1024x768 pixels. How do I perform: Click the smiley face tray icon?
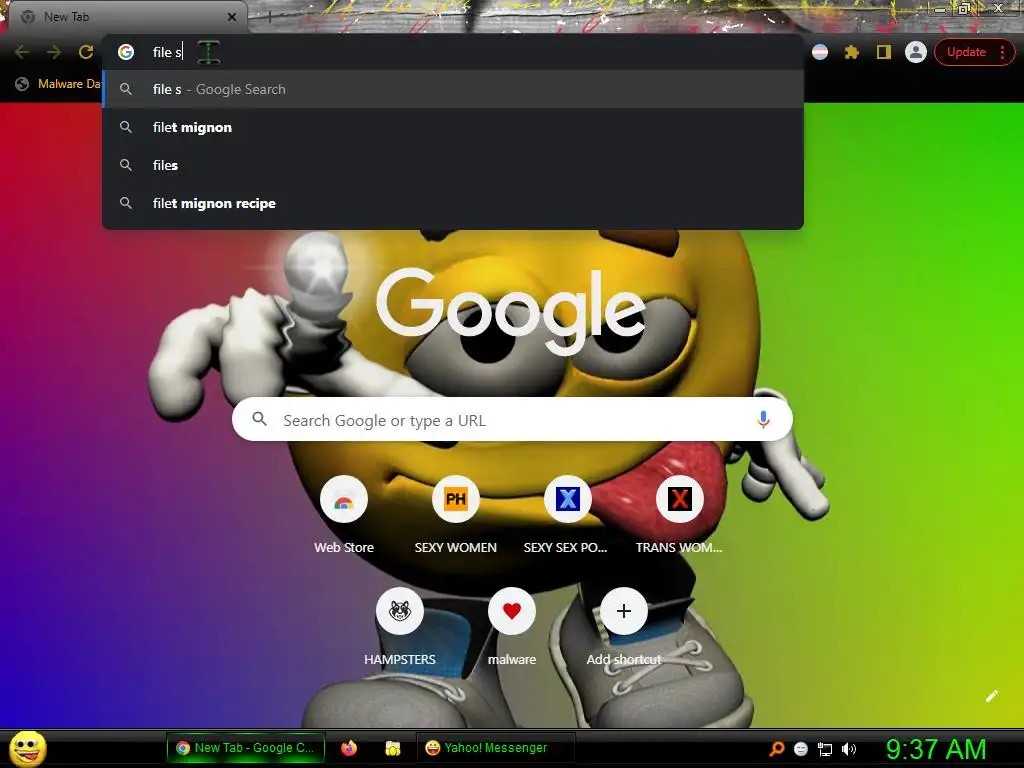pyautogui.click(x=801, y=749)
